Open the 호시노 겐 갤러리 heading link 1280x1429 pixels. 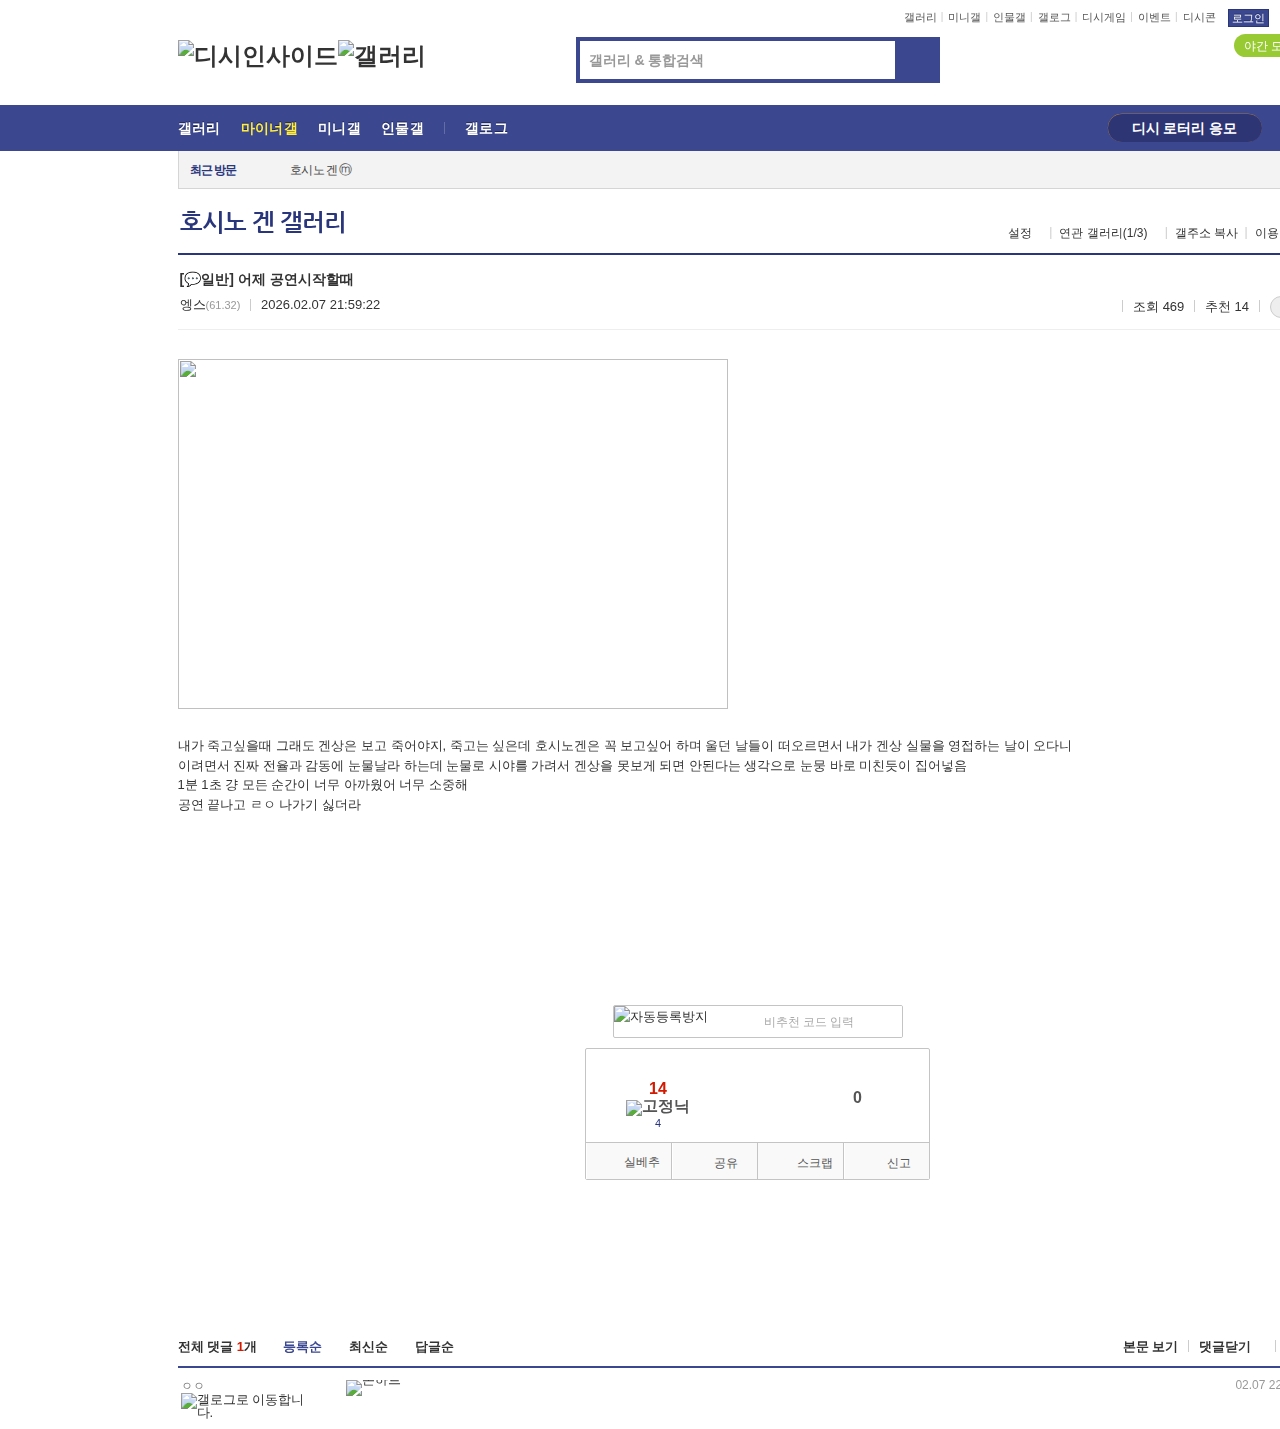point(262,222)
